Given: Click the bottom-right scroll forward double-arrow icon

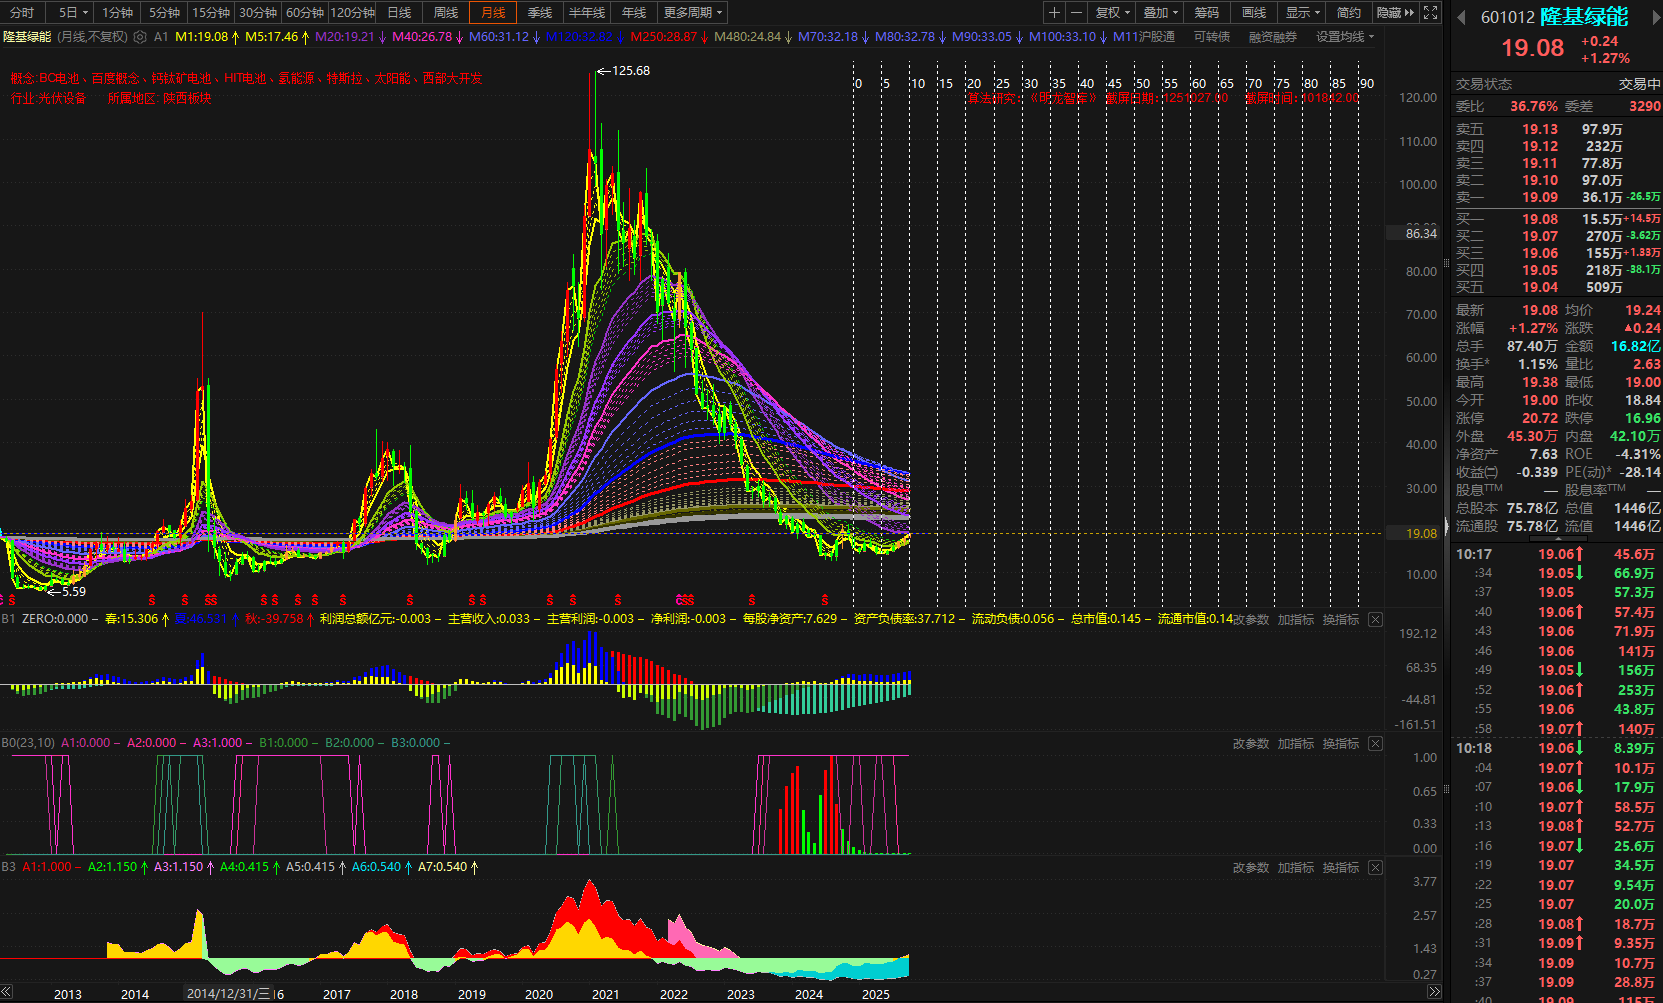Looking at the screenshot, I should coord(1434,992).
